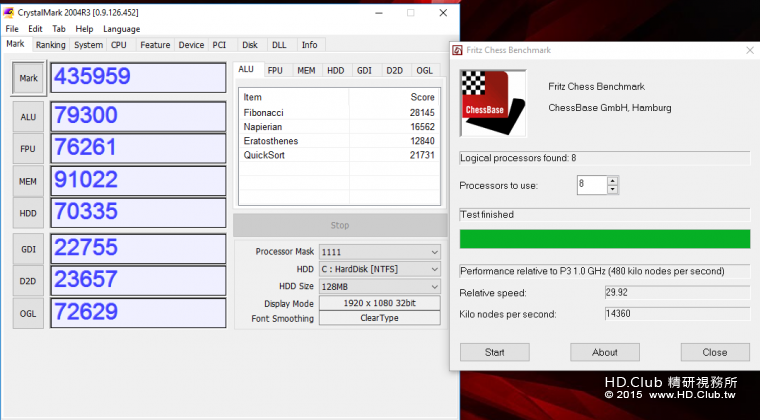Click the Eratosthenes row in score list
This screenshot has height=420, width=760.
(339, 141)
